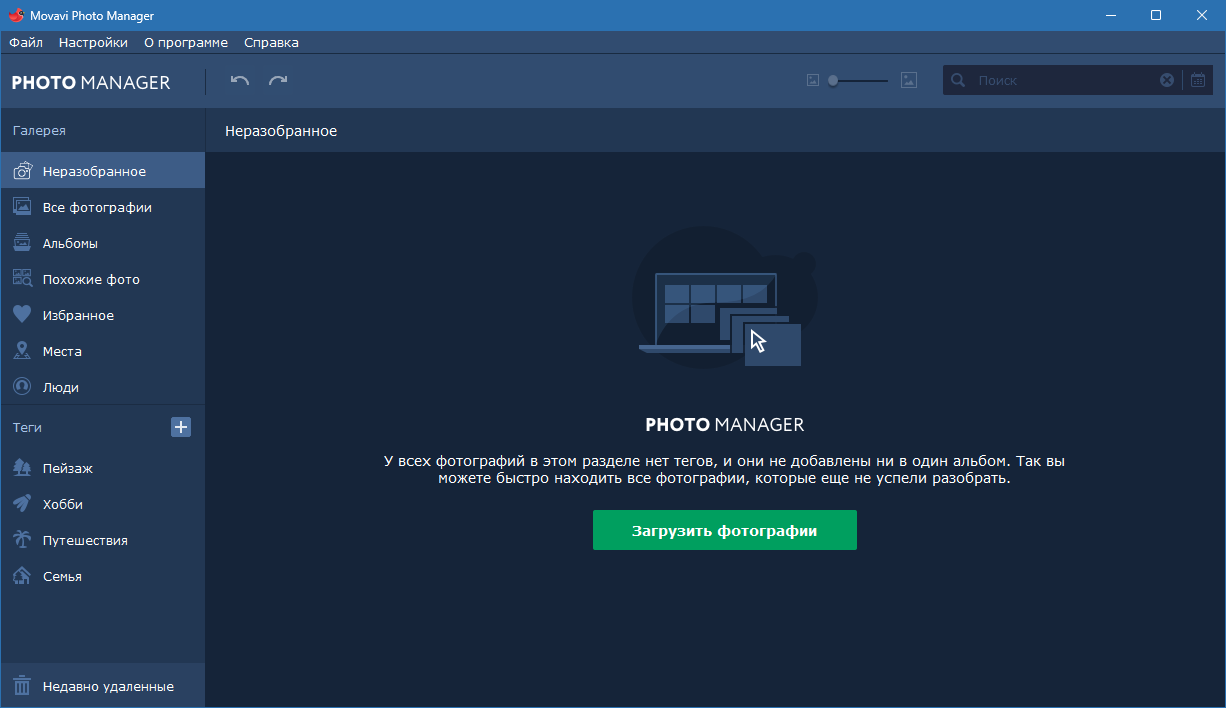Click the Места map pin icon
Viewport: 1226px width, 708px height.
coord(22,351)
